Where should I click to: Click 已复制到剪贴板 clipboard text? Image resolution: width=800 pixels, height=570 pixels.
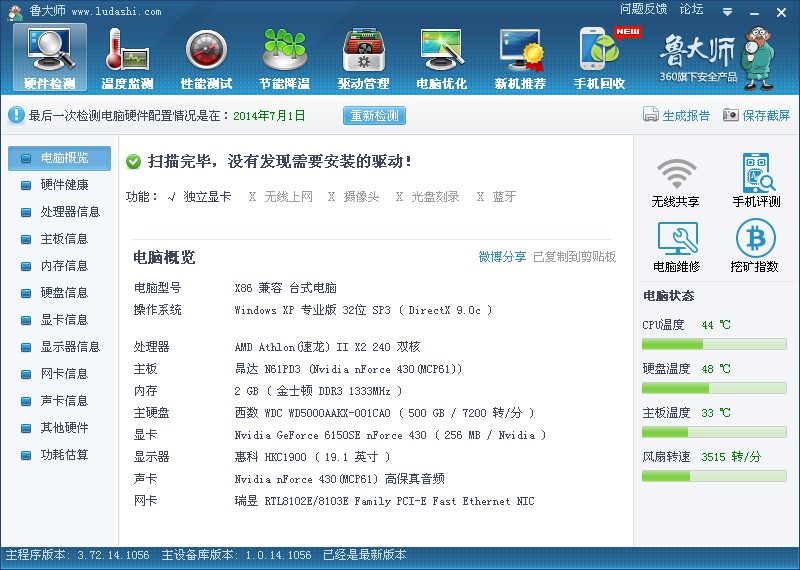click(574, 257)
